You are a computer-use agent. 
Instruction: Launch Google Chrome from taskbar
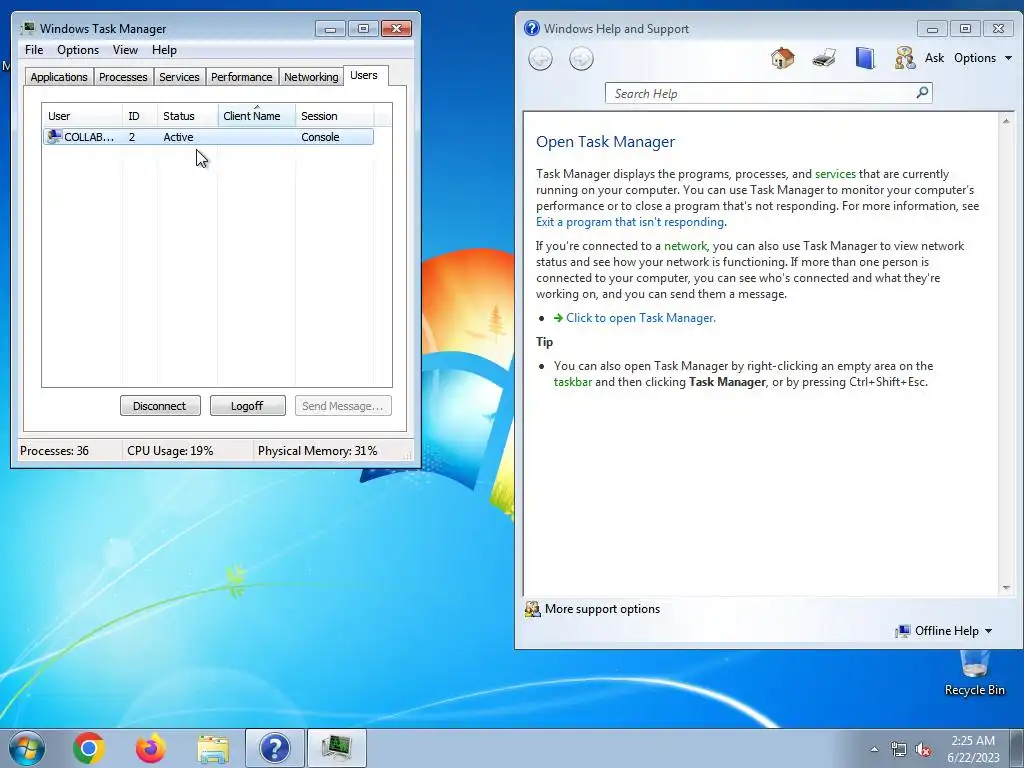coord(89,748)
